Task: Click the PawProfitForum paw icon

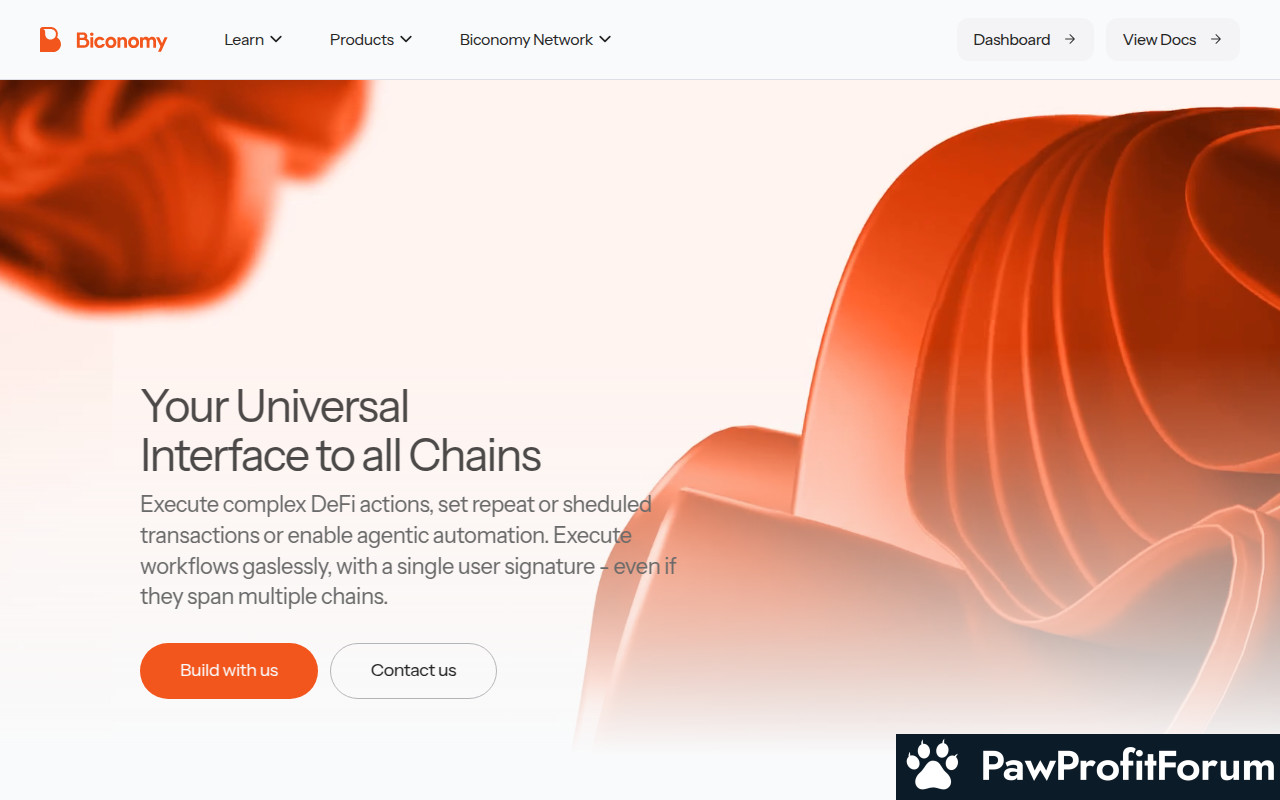Action: point(932,767)
